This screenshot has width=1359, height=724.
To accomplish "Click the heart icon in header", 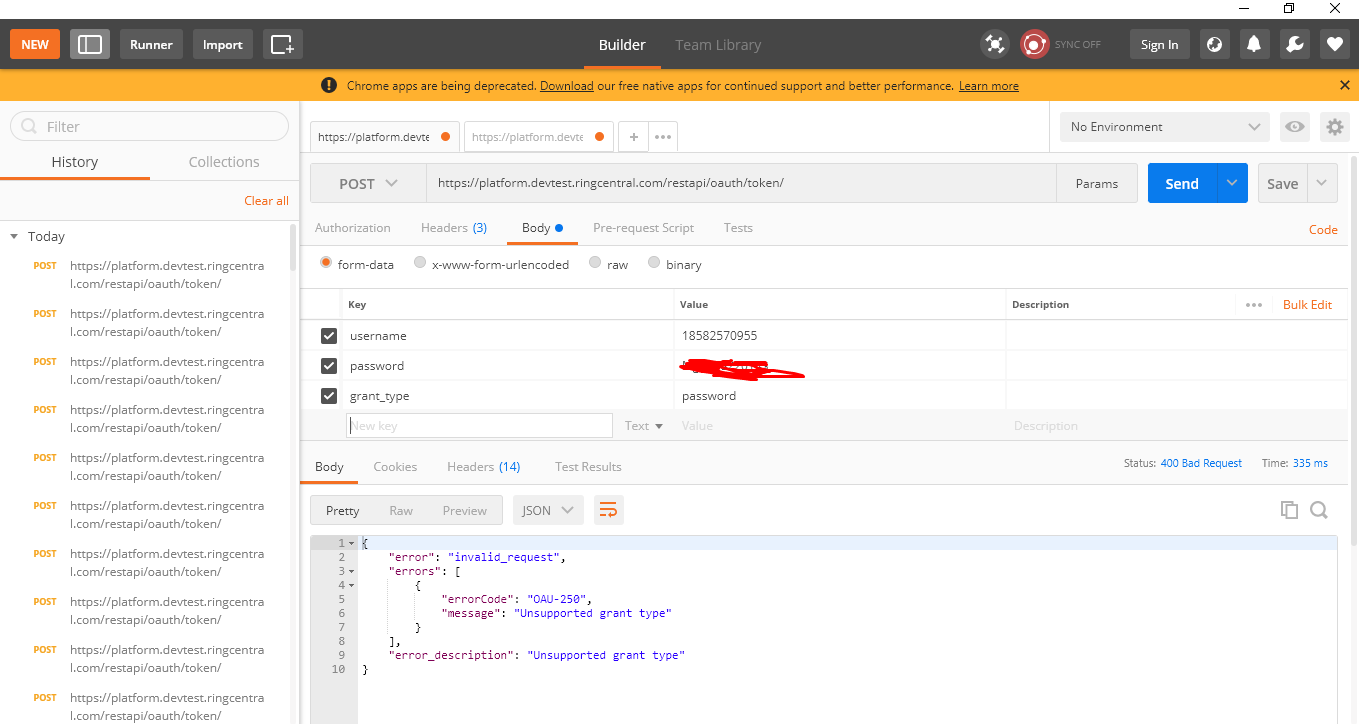I will pos(1334,44).
